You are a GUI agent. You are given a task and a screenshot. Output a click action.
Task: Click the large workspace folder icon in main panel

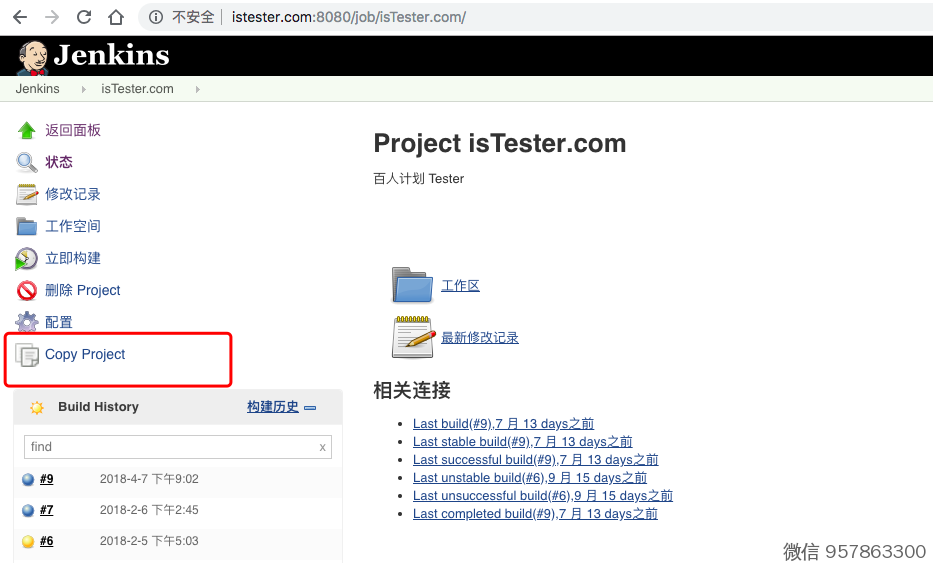[412, 285]
